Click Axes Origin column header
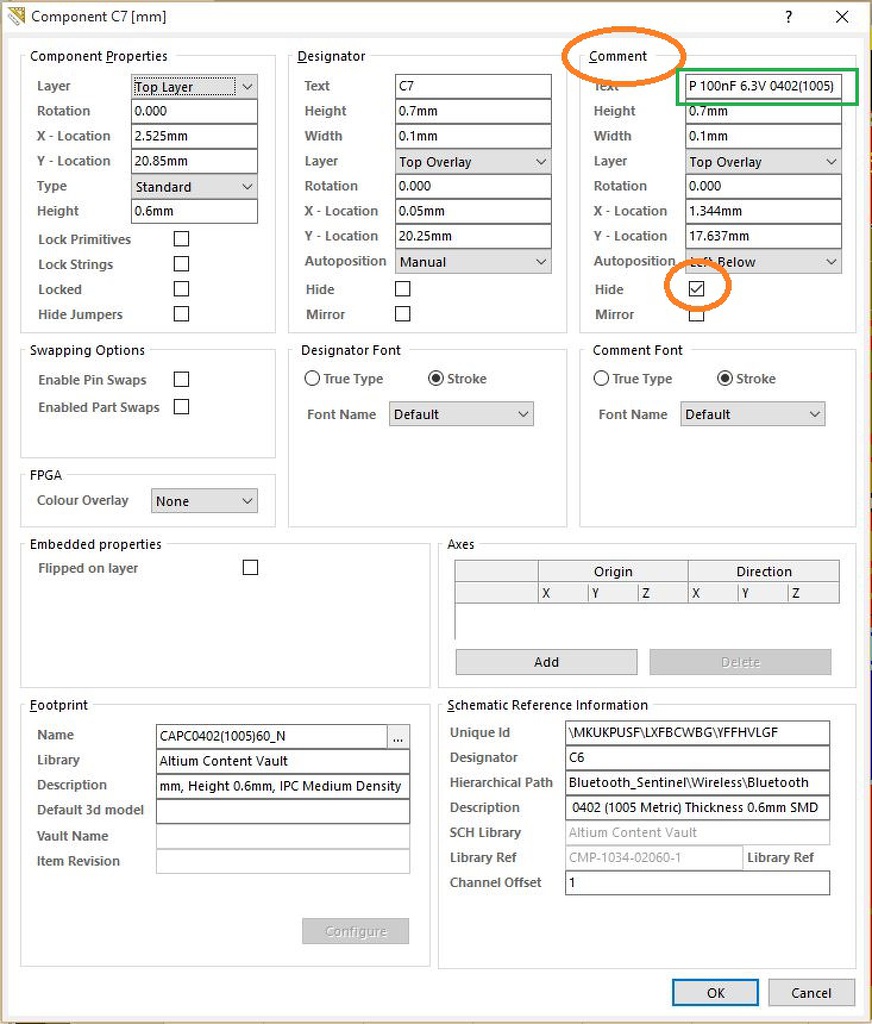This screenshot has width=872, height=1024. (x=613, y=571)
